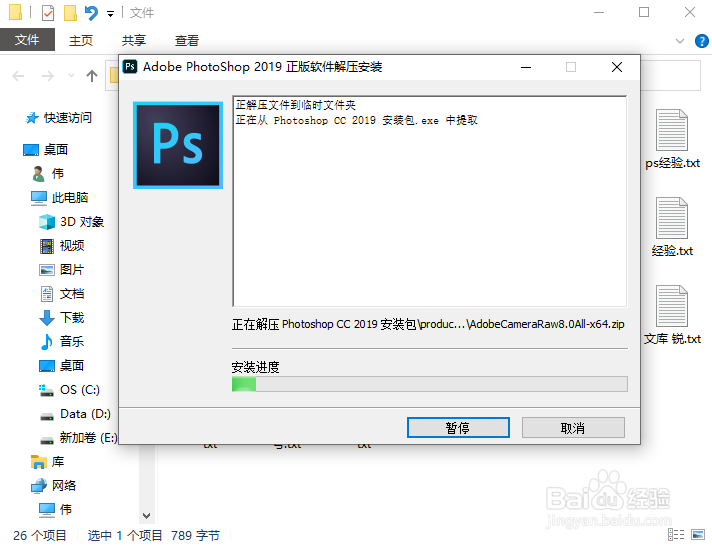Screen dimensions: 712x546
Task: Switch to large icons view in status bar
Action: [x=698, y=535]
